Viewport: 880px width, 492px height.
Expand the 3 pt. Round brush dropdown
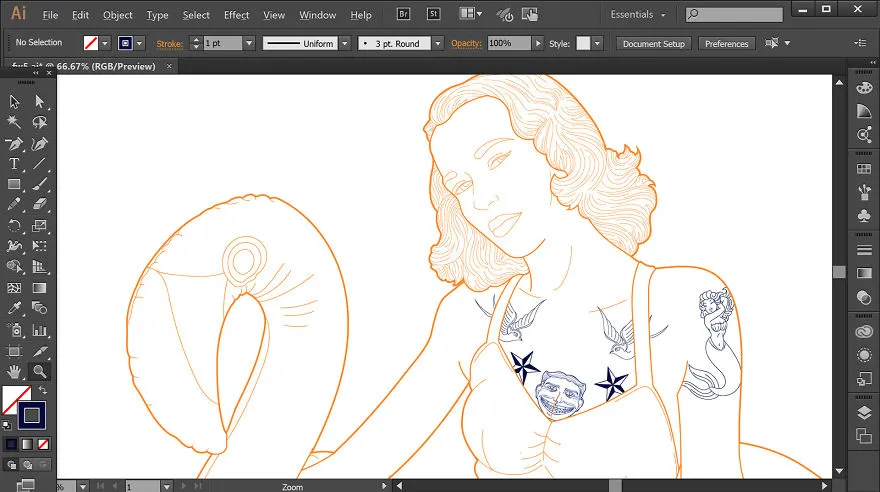pyautogui.click(x=438, y=43)
